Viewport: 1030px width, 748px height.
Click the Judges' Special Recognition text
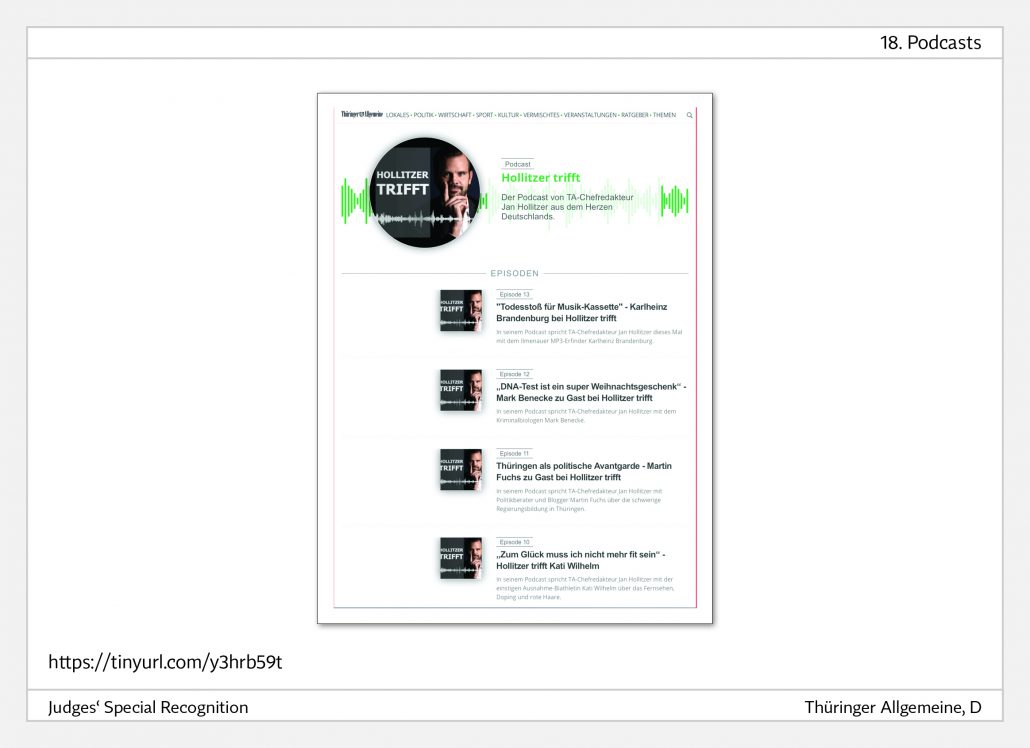pos(148,707)
